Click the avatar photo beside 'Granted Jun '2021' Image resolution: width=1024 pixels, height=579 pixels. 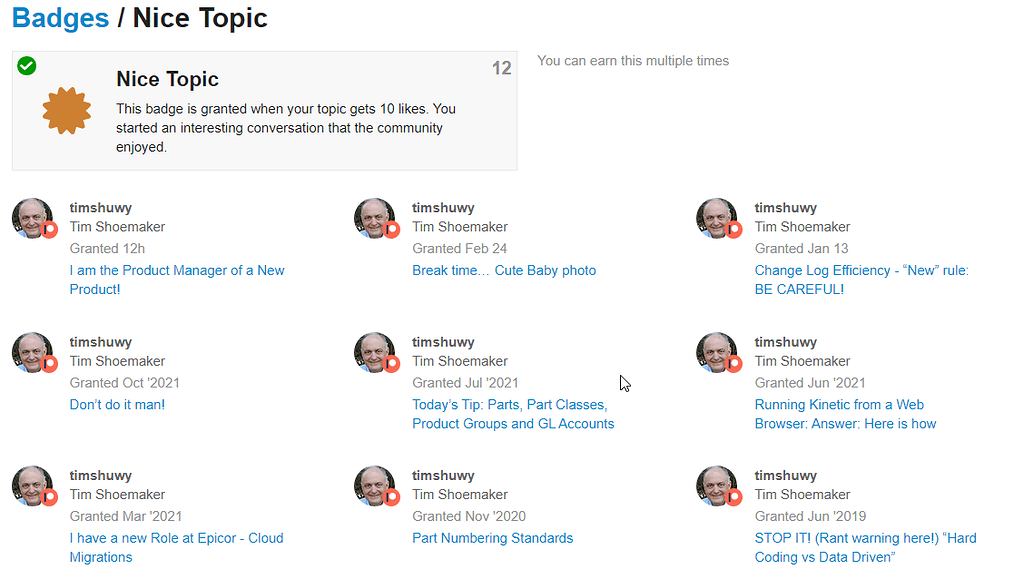click(x=717, y=351)
